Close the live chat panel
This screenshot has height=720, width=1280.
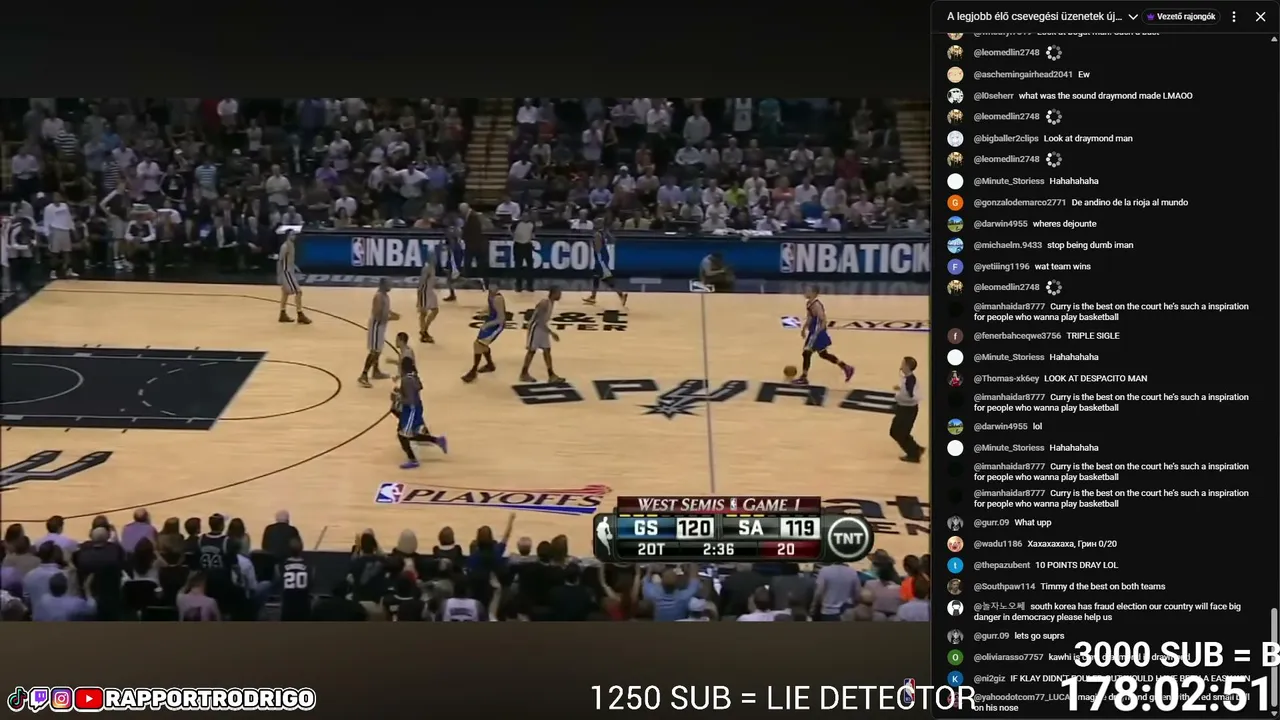[x=1261, y=17]
